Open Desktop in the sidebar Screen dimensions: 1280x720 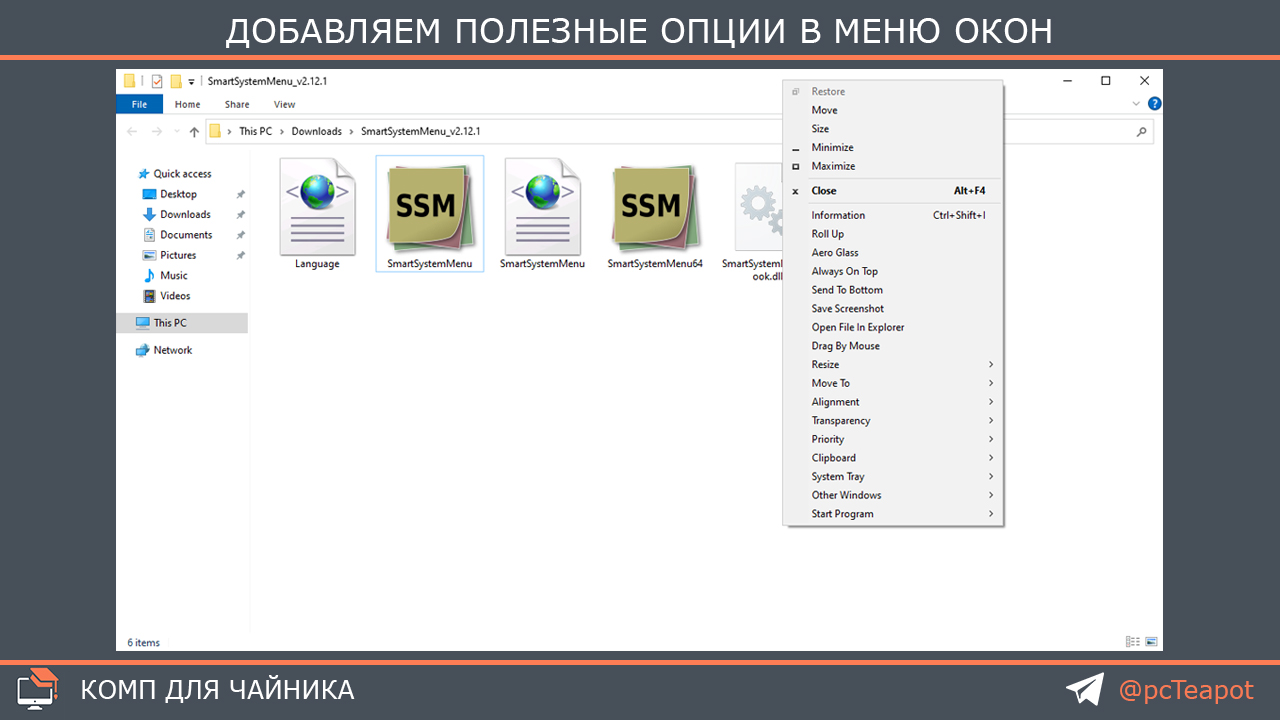coord(170,194)
